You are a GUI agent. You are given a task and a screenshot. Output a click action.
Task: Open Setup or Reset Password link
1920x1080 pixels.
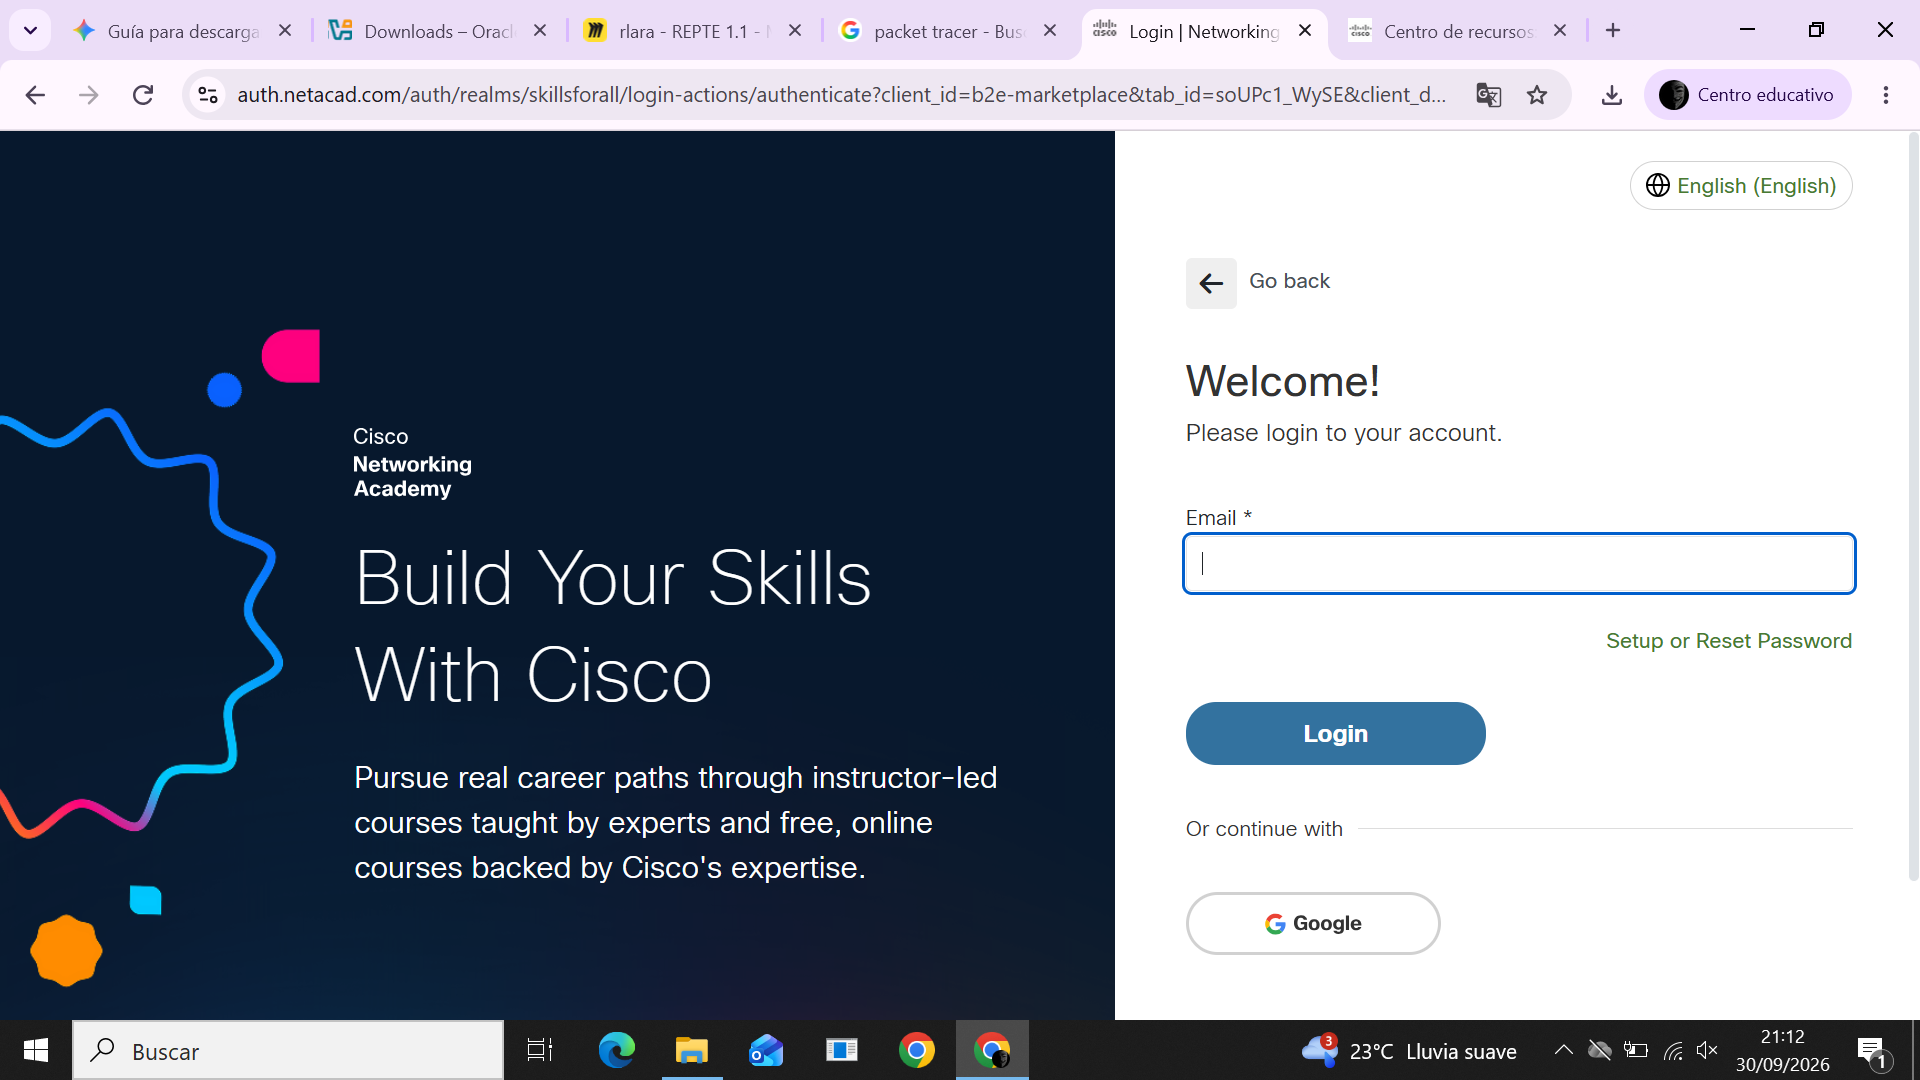(x=1729, y=641)
